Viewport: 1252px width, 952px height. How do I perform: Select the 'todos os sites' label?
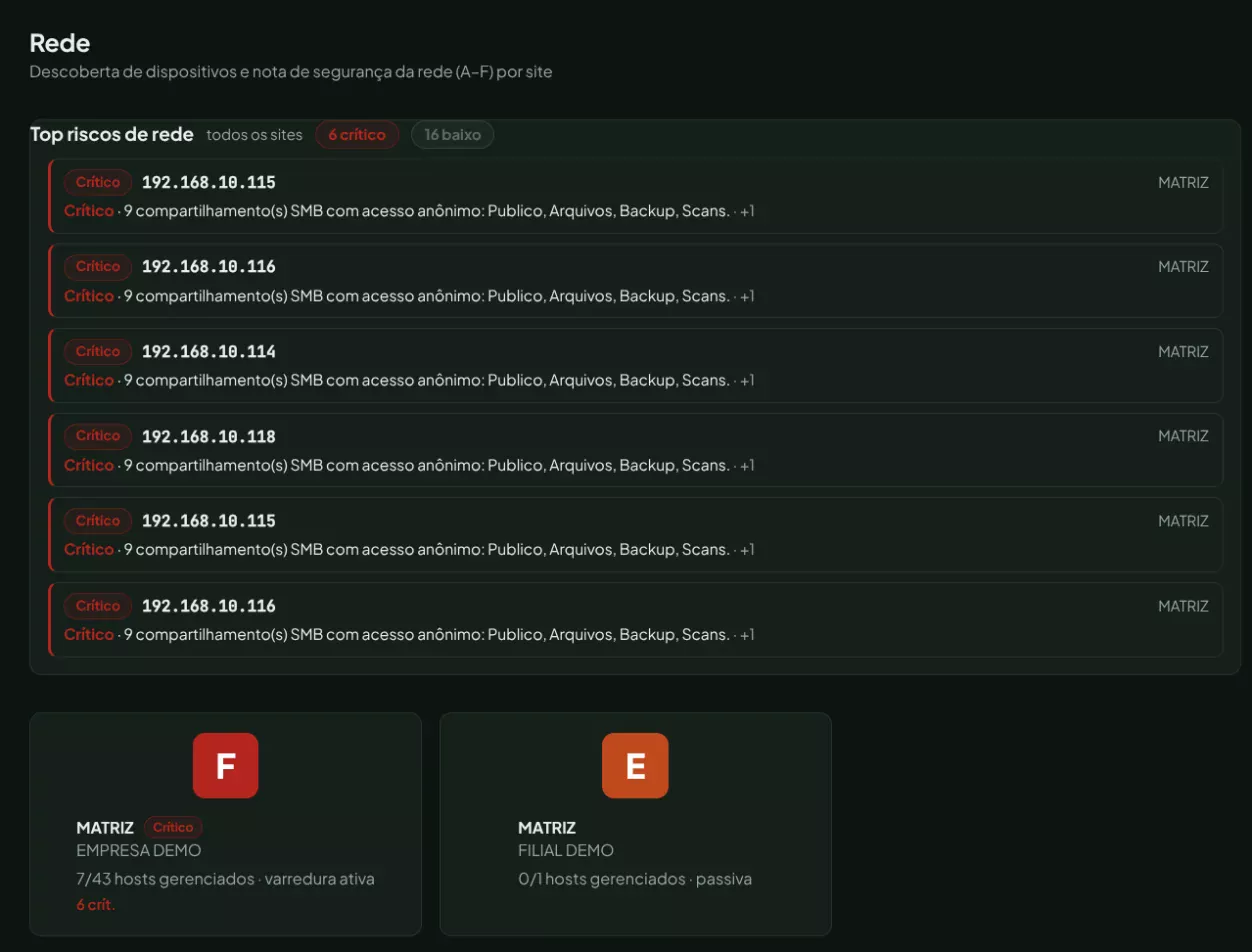254,135
